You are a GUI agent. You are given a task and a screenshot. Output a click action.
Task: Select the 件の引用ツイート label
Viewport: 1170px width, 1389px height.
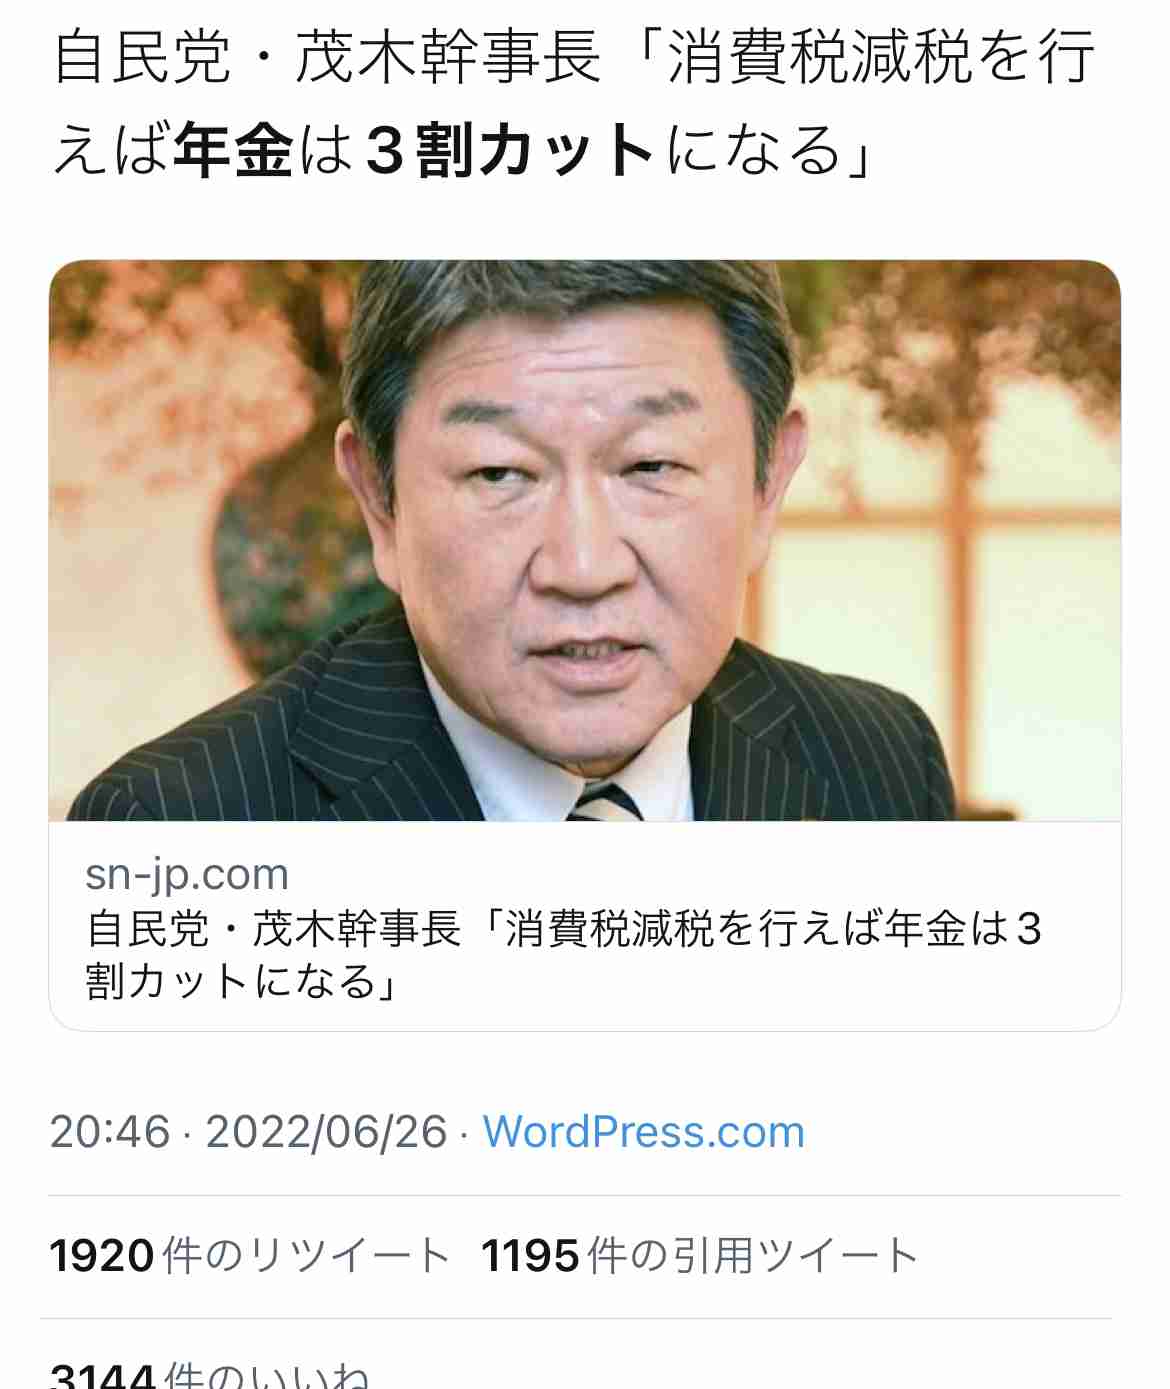point(754,1256)
